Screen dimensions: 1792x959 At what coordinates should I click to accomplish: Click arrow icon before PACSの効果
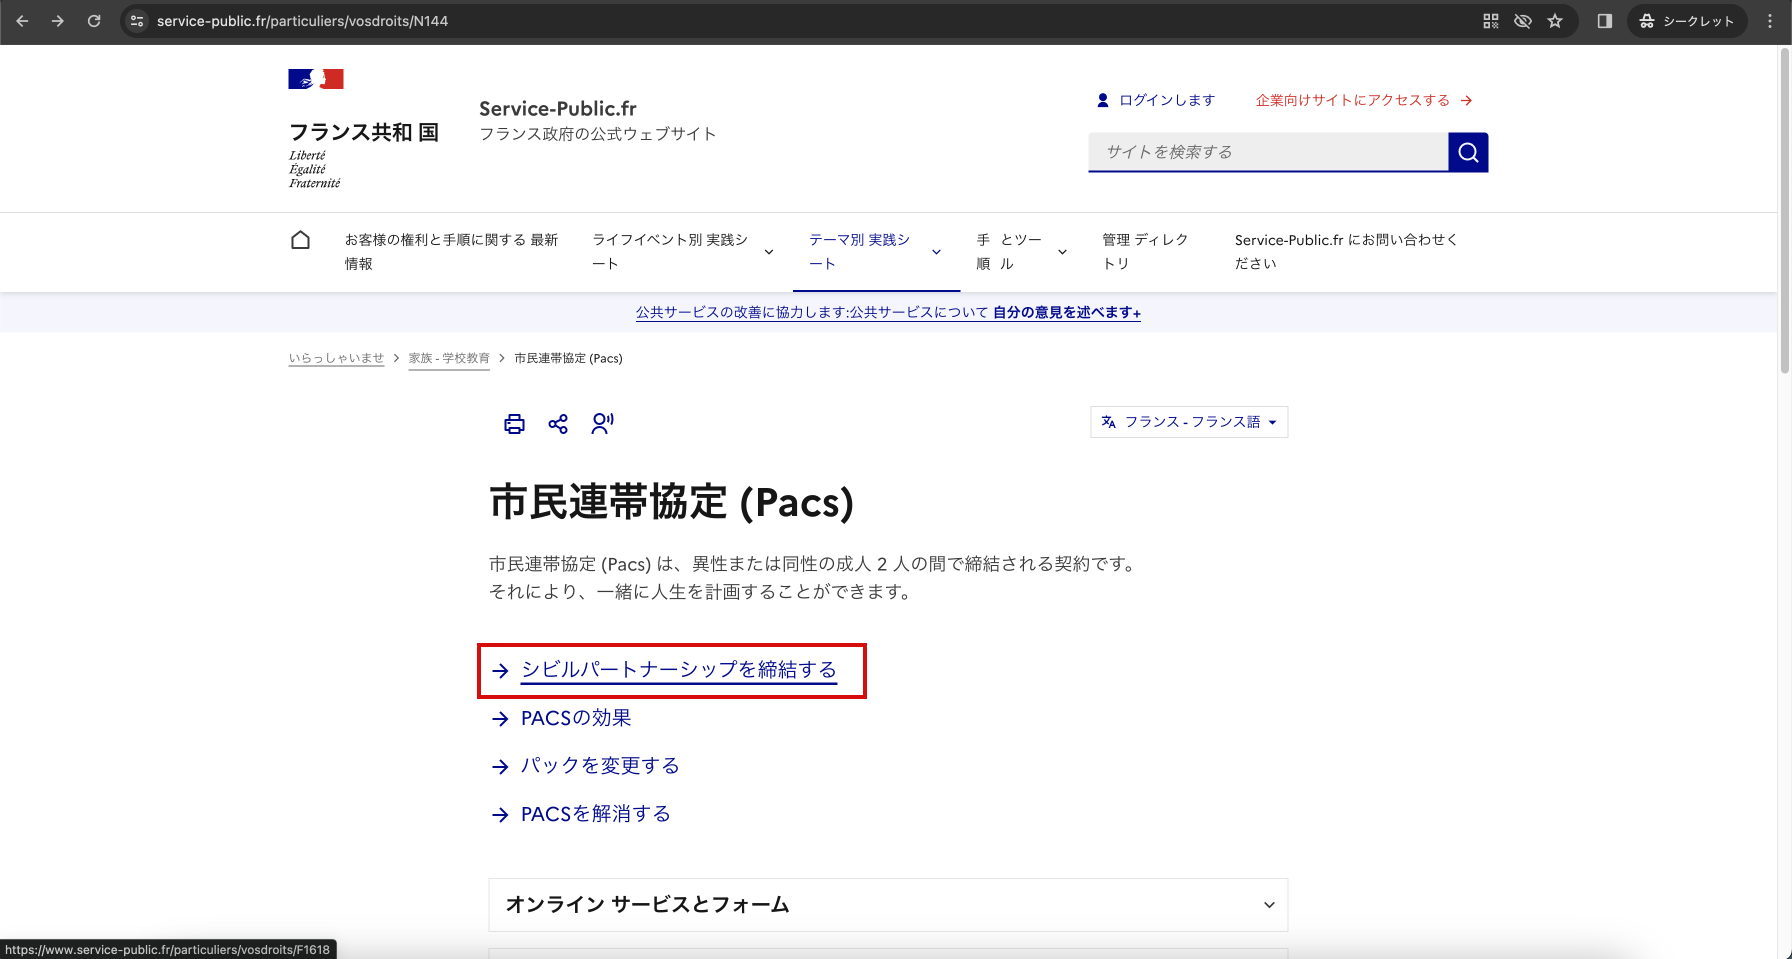tap(501, 719)
